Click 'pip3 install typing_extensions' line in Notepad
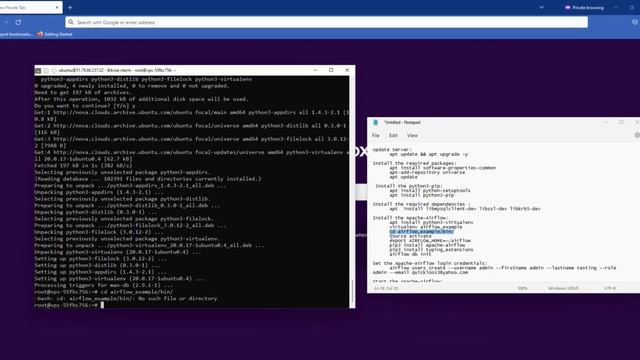This screenshot has width=640, height=360. tap(431, 249)
